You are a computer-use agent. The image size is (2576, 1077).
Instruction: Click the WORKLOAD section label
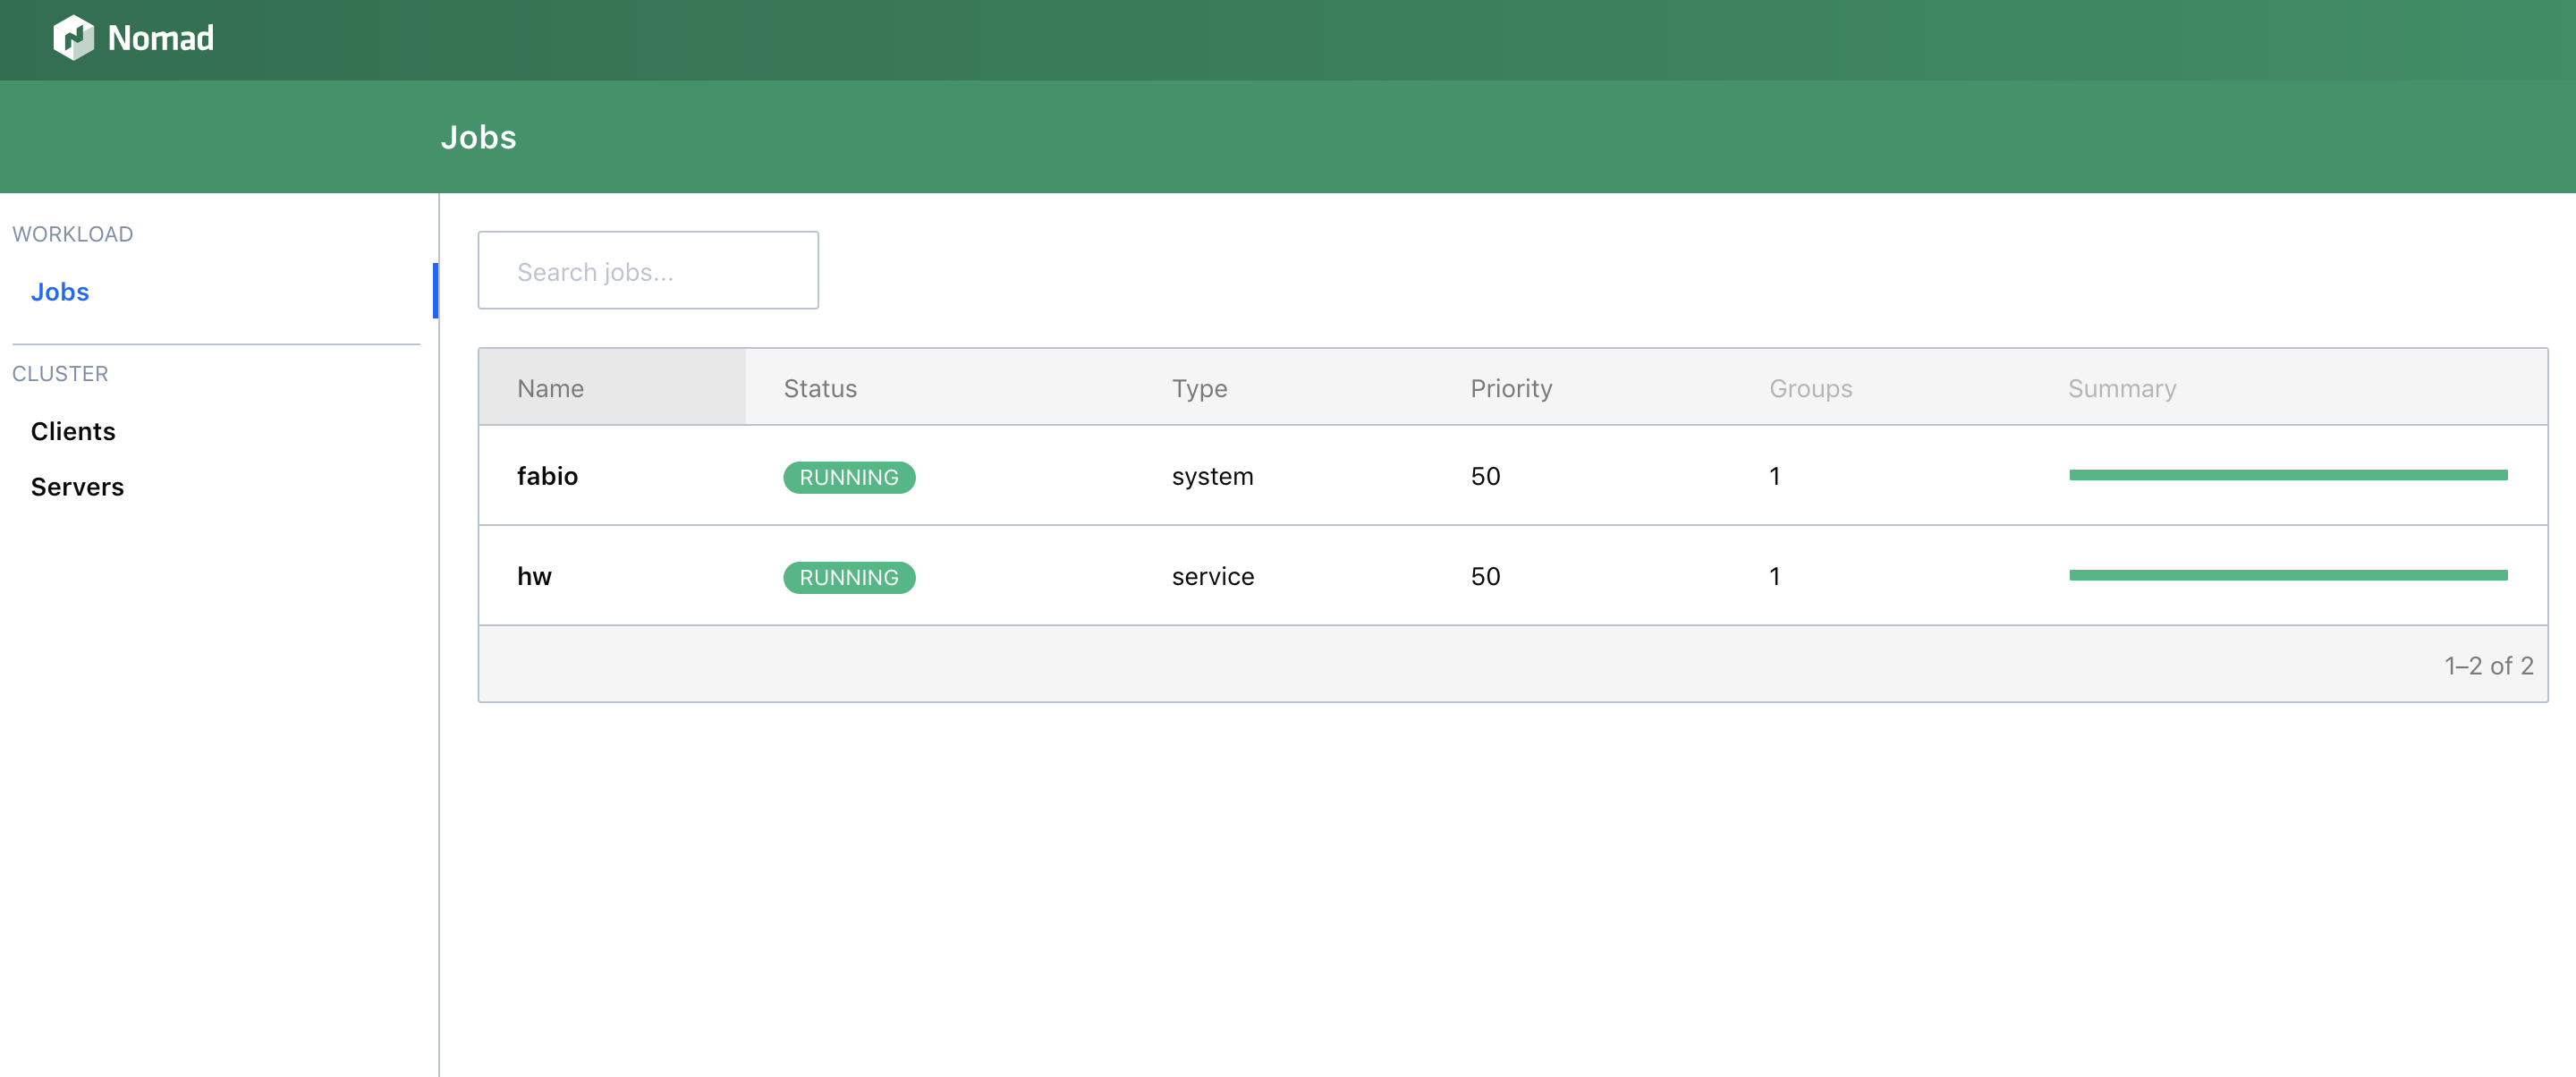click(72, 234)
